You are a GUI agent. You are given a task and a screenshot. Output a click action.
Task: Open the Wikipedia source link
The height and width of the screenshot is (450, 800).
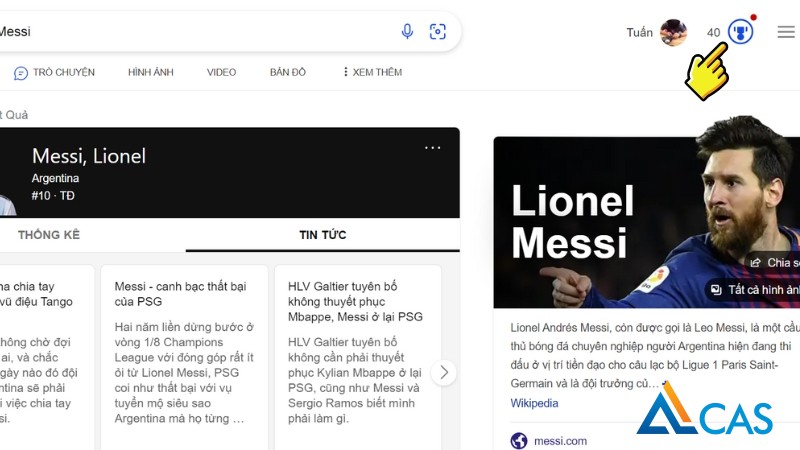534,404
